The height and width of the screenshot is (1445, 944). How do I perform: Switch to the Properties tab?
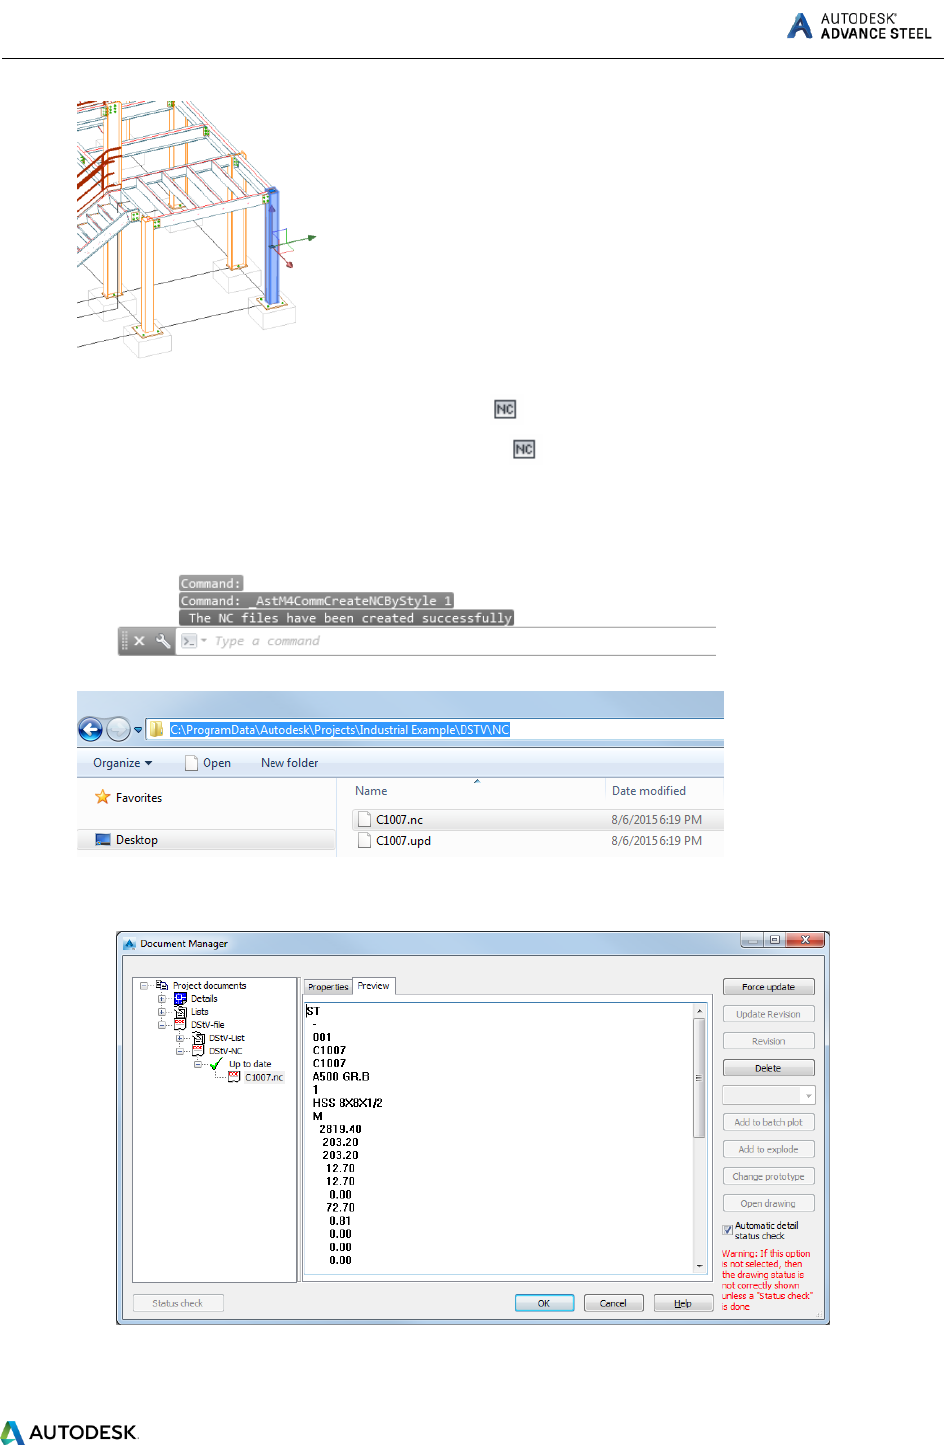(328, 987)
